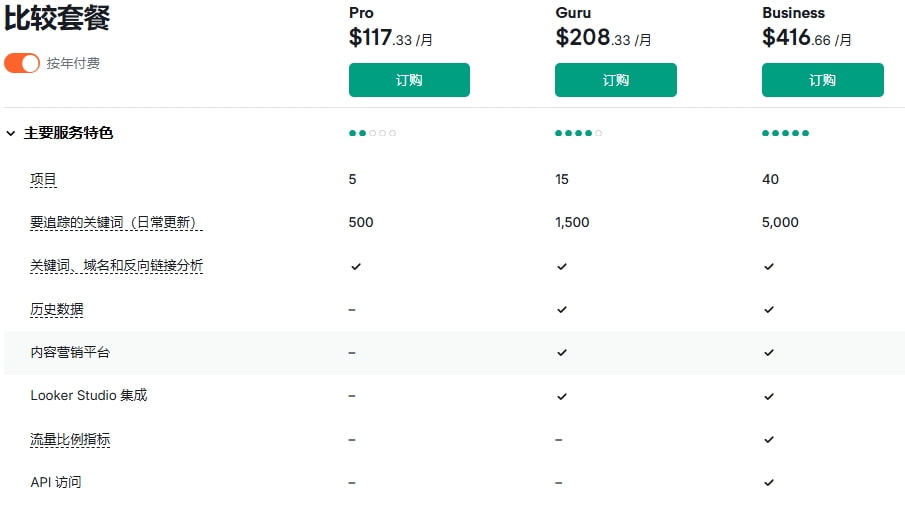Viewport: 905px width, 511px height.
Task: Click the Guru plan rating dots
Action: [x=578, y=133]
